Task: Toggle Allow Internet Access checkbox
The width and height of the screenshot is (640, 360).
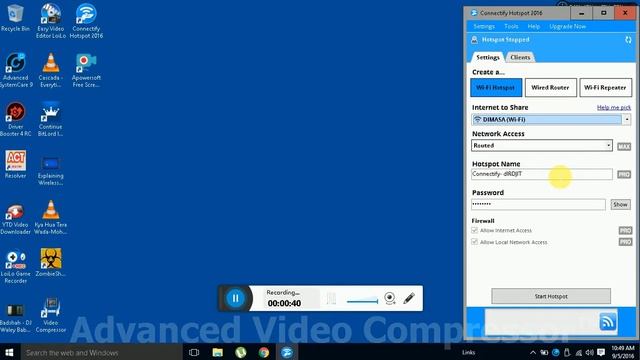Action: point(474,231)
